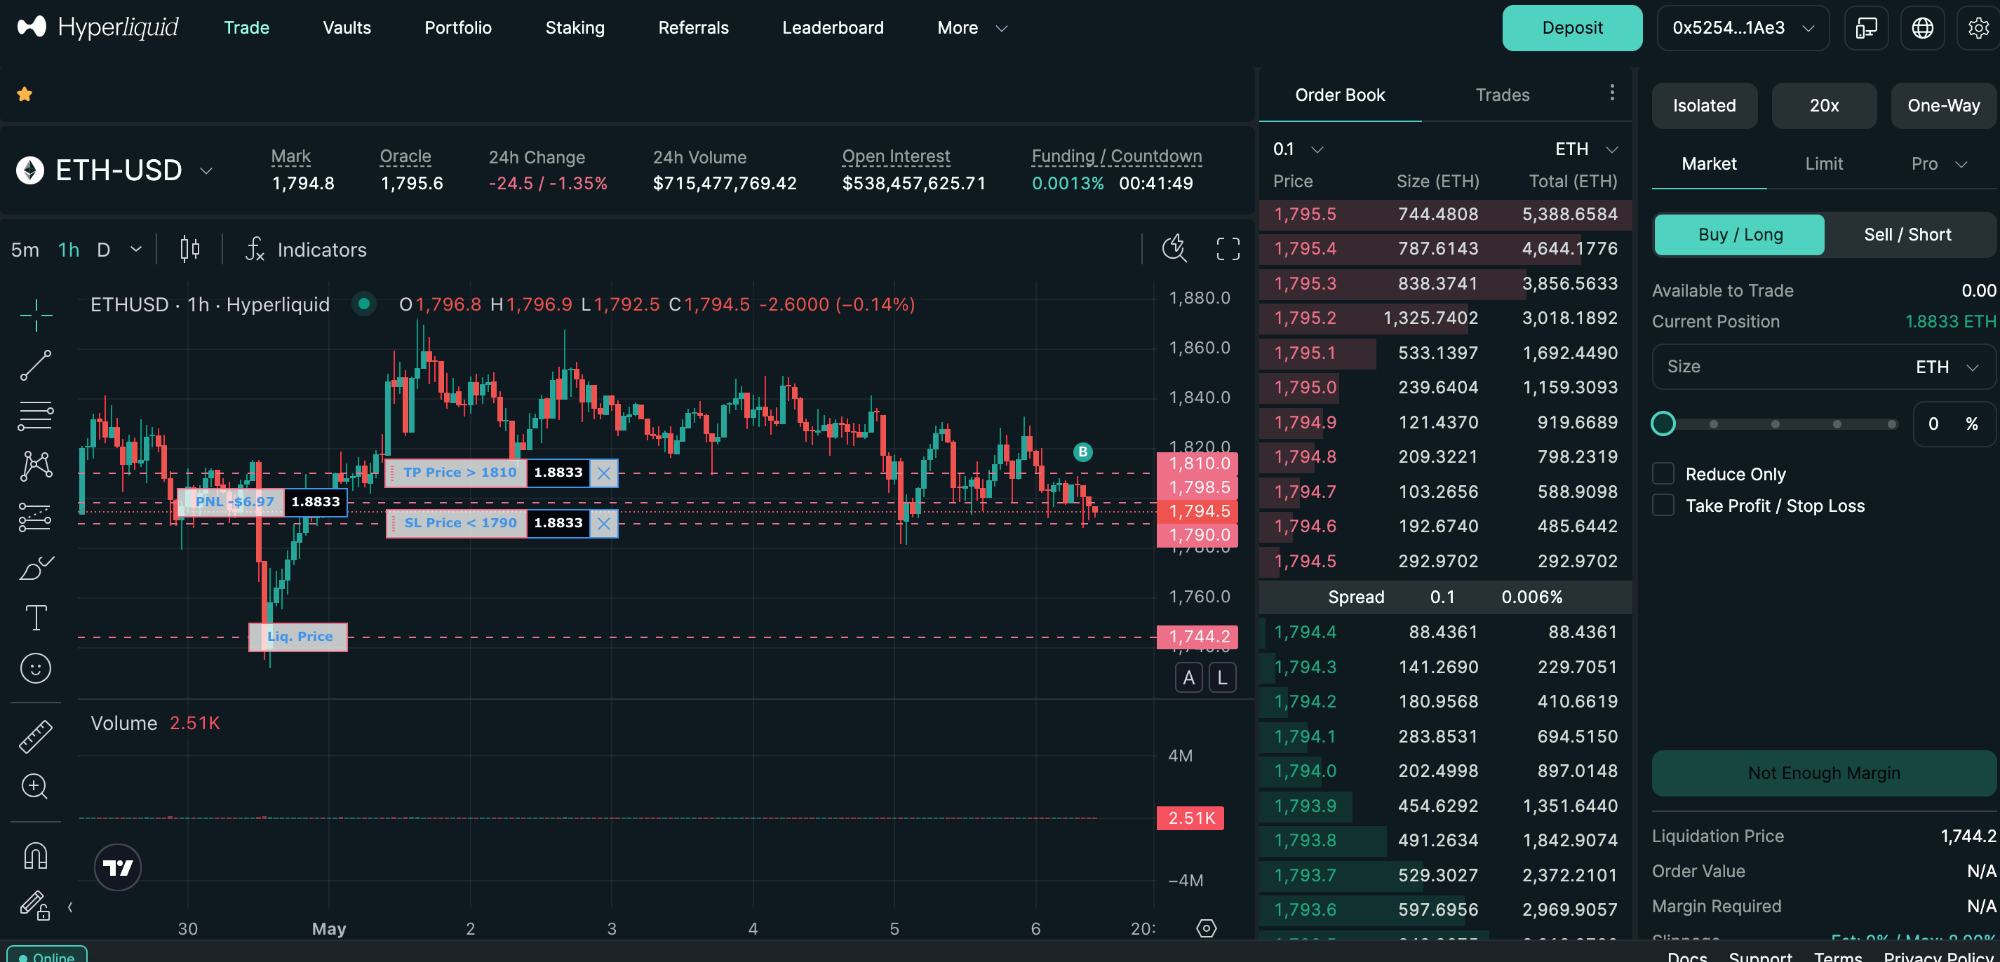Click the chart snapshot/alert icon
Viewport: 2000px width, 962px height.
(1175, 248)
